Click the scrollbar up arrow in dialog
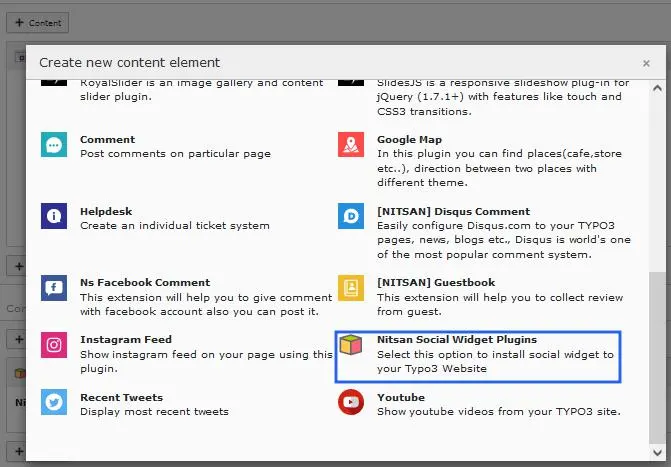 657,89
